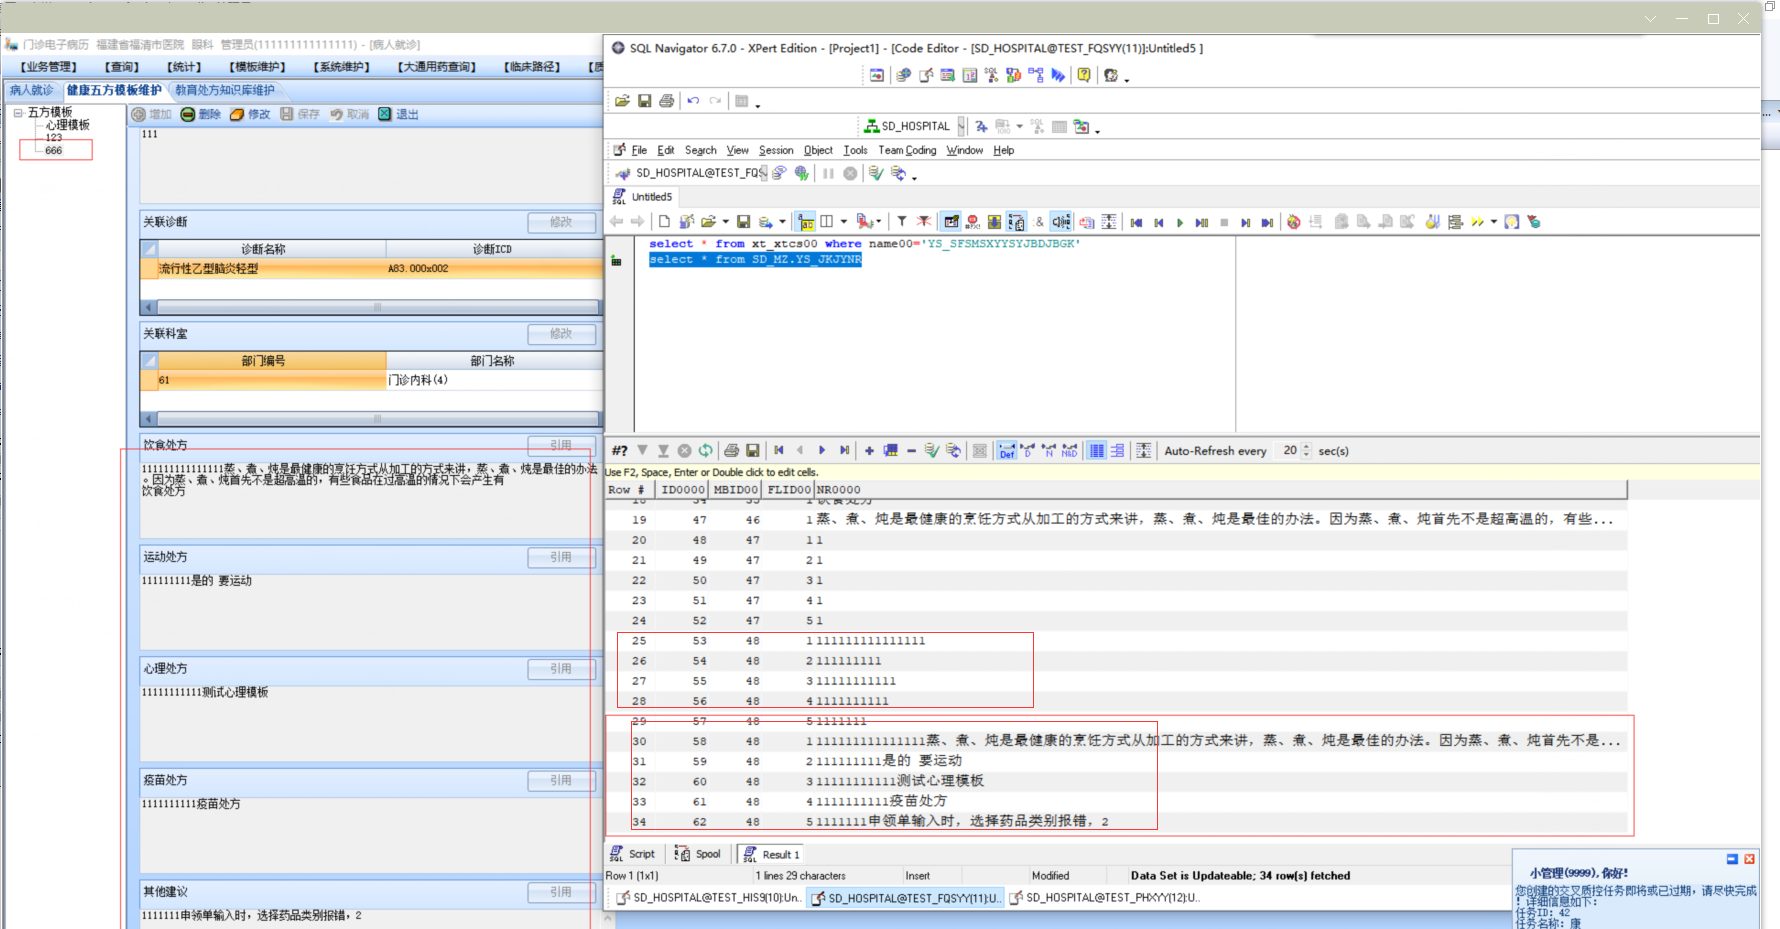This screenshot has height=929, width=1780.
Task: Click the print icon next to undo
Action: pos(666,101)
